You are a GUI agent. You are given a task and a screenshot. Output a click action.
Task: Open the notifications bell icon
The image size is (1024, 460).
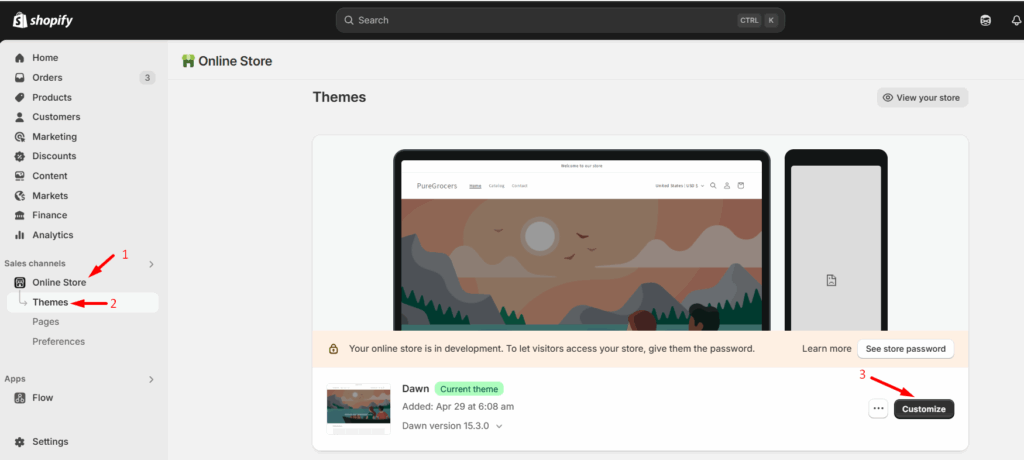[x=1016, y=20]
